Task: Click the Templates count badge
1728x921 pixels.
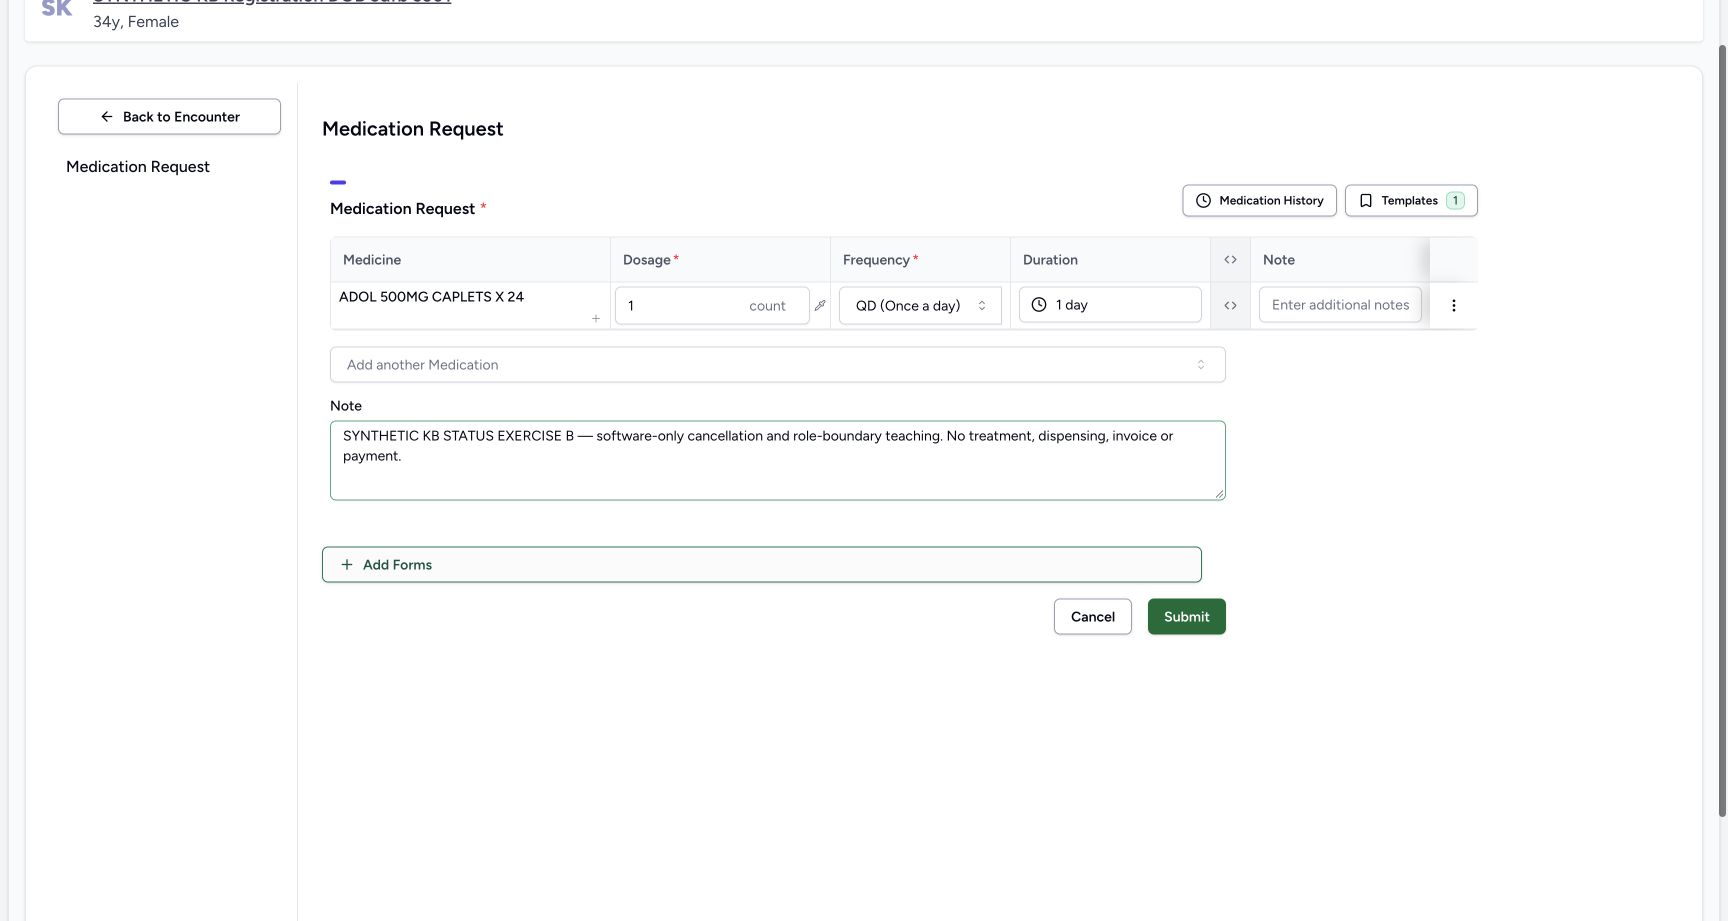Action: (x=1455, y=201)
